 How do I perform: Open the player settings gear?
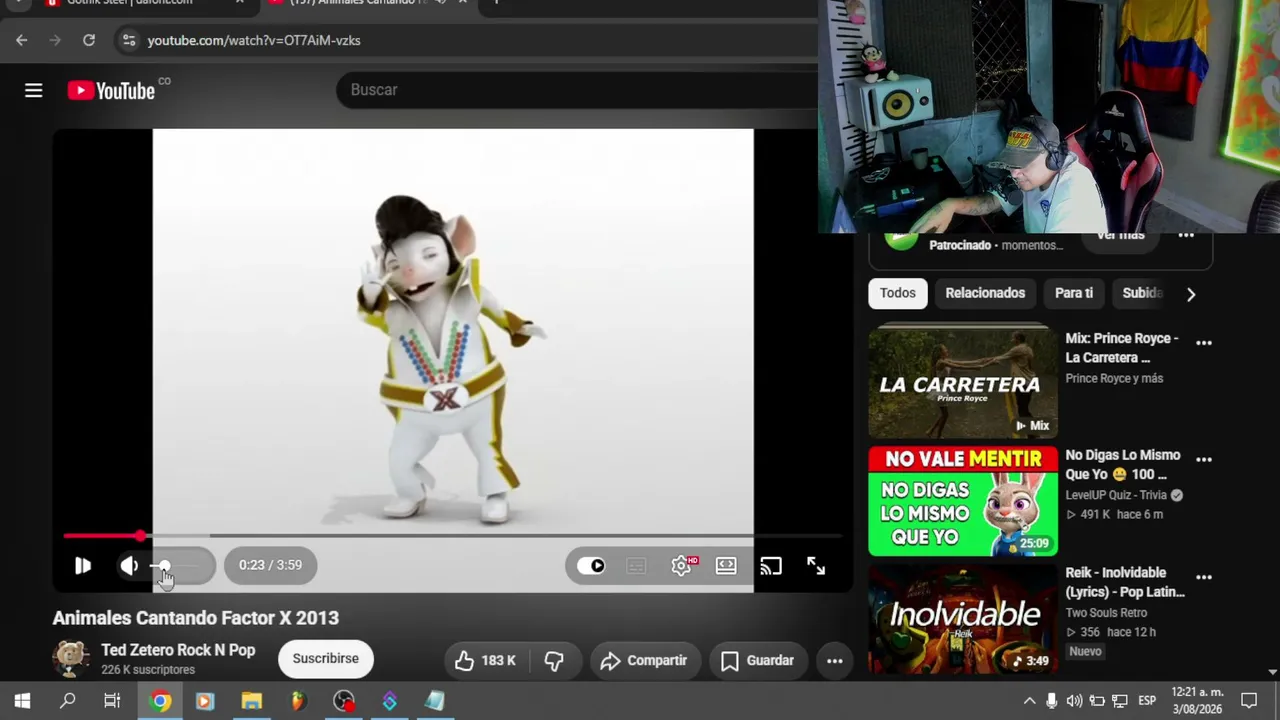(x=682, y=566)
